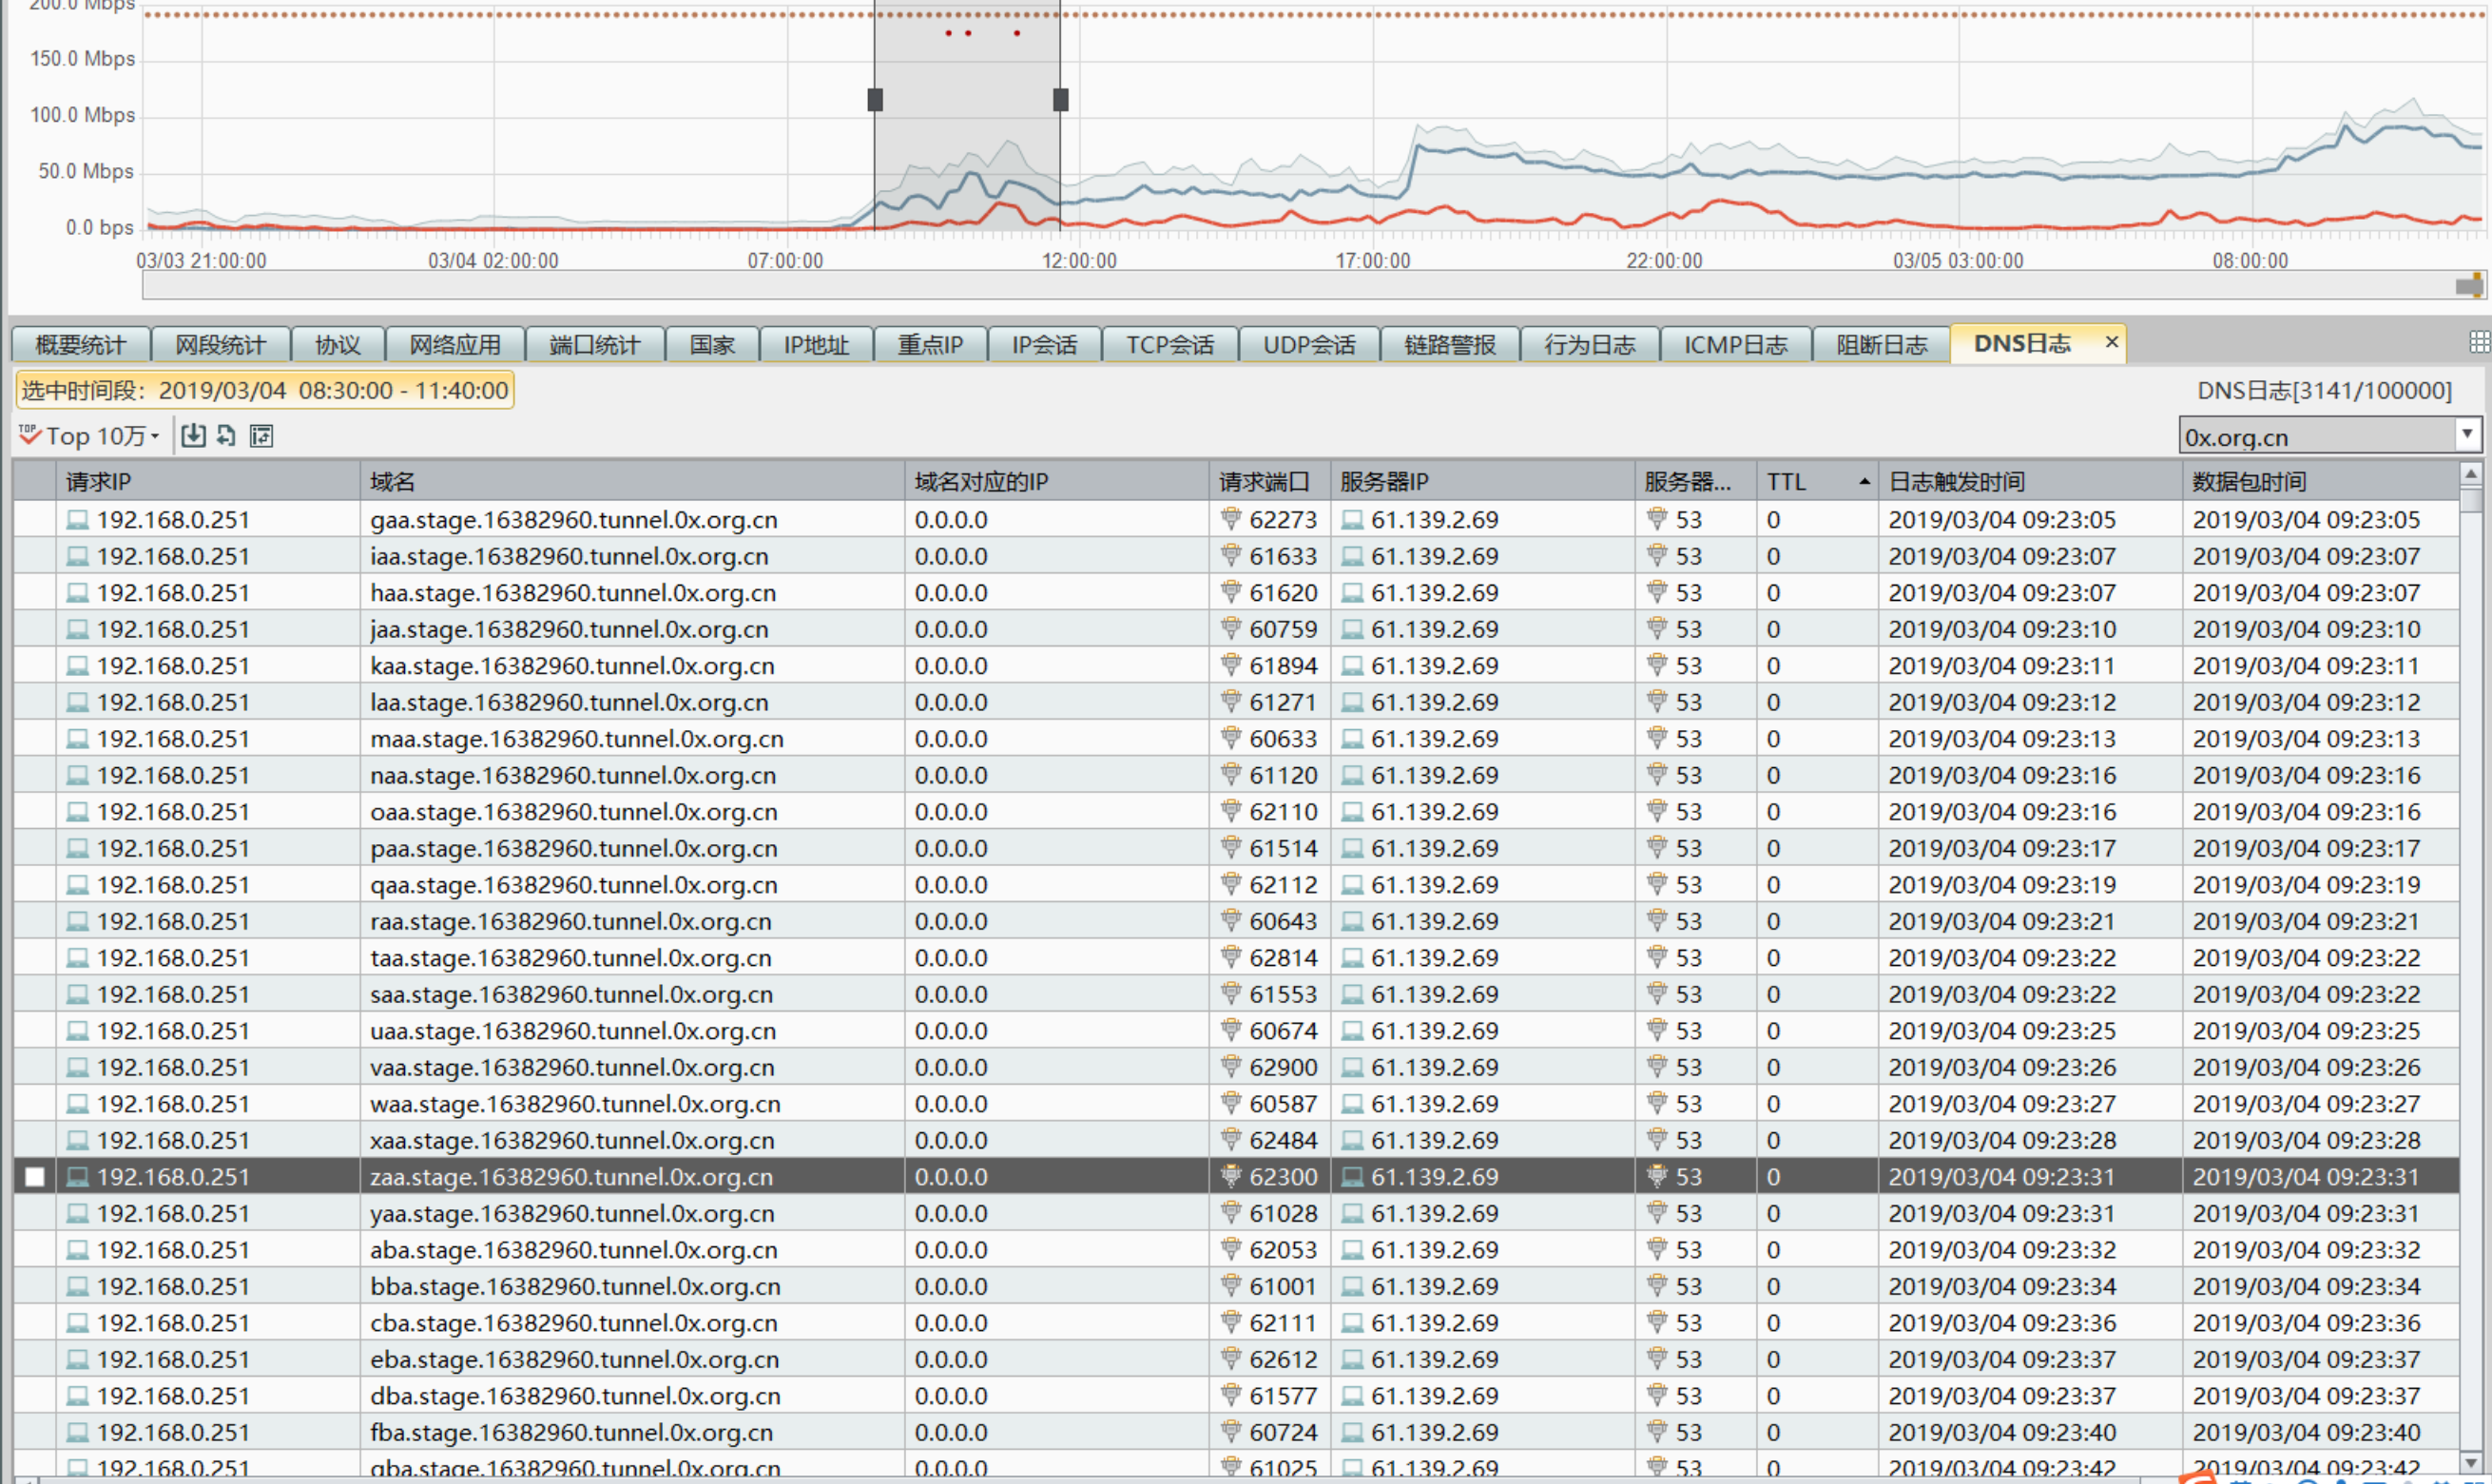
Task: Click the download/export icon in toolbar
Action: pyautogui.click(x=193, y=435)
